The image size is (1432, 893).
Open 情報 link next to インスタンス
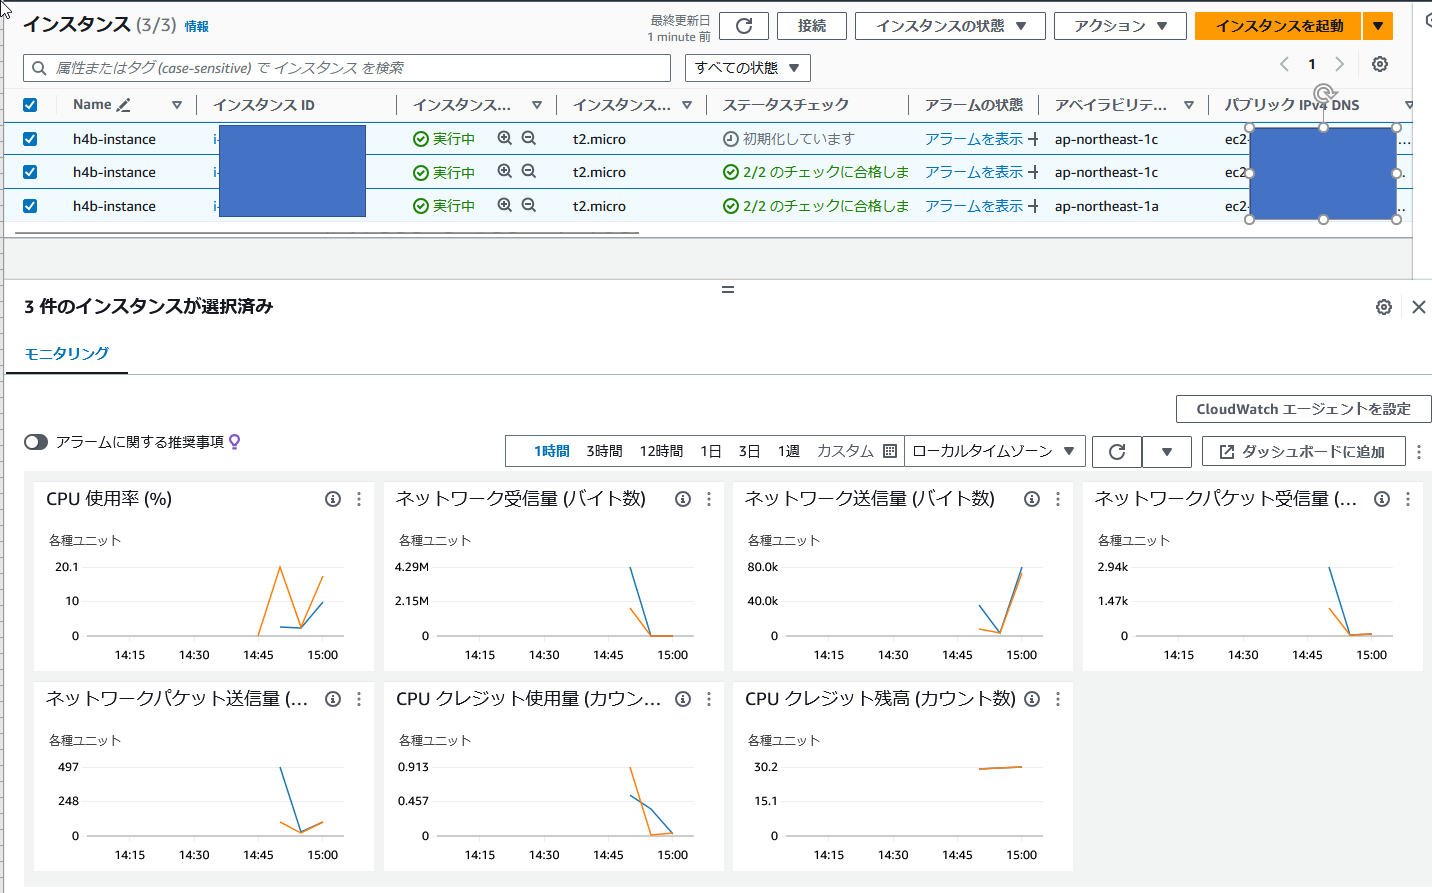tap(197, 27)
